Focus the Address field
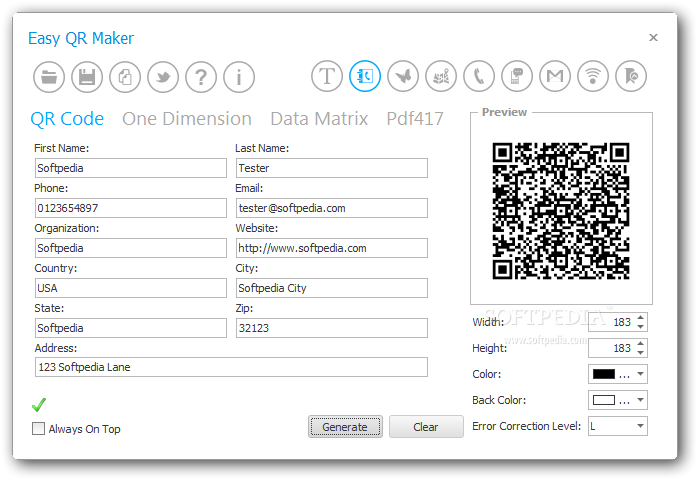Viewport: 698px width, 480px height. click(231, 367)
